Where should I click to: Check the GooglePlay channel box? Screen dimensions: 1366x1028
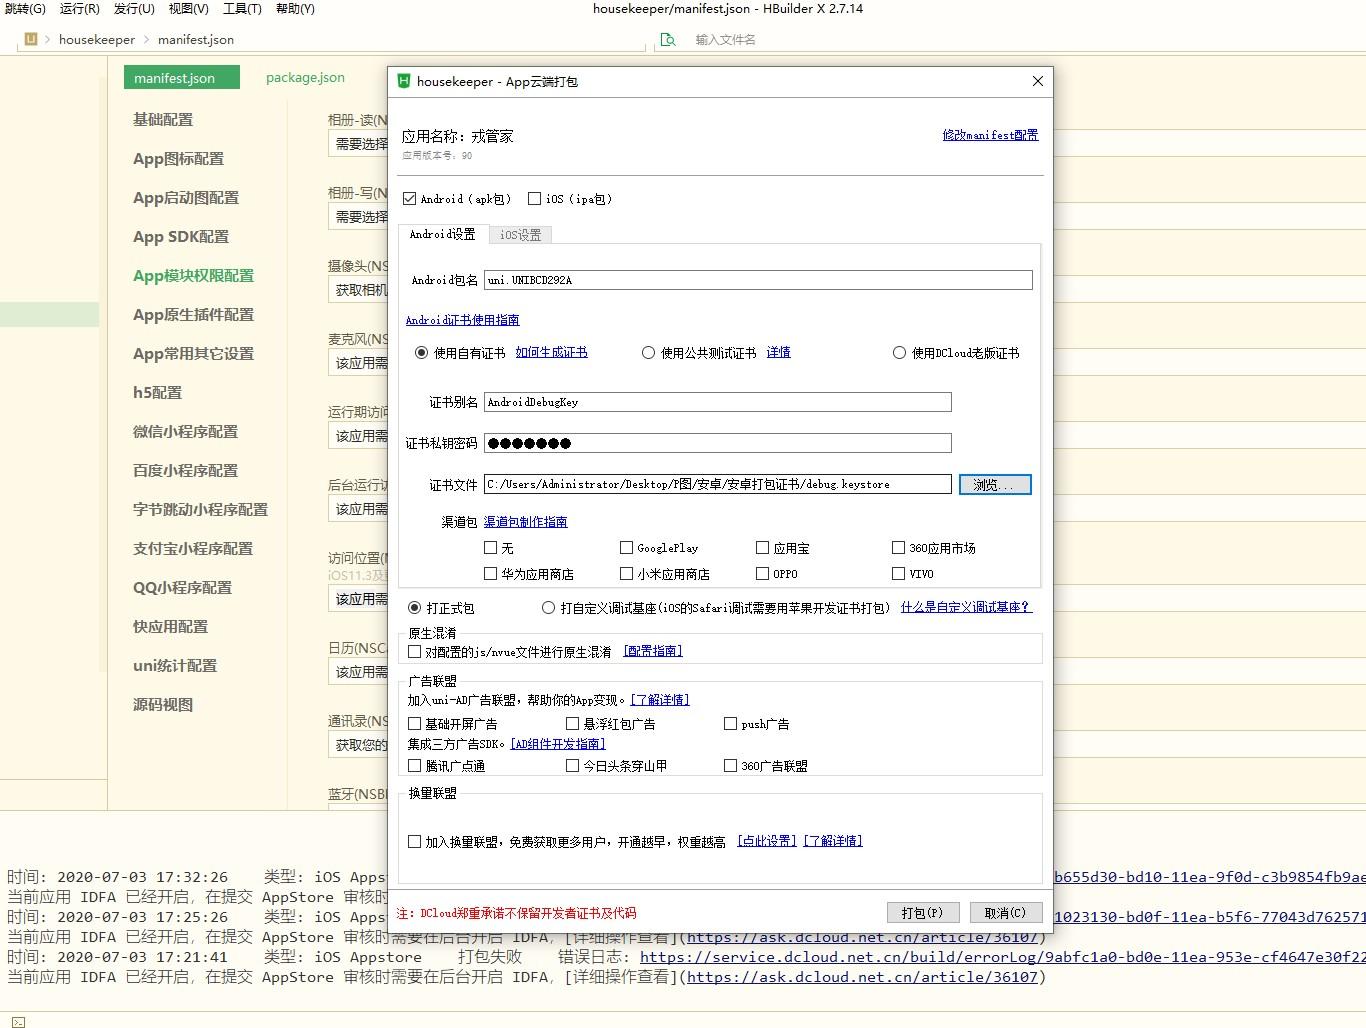point(626,548)
